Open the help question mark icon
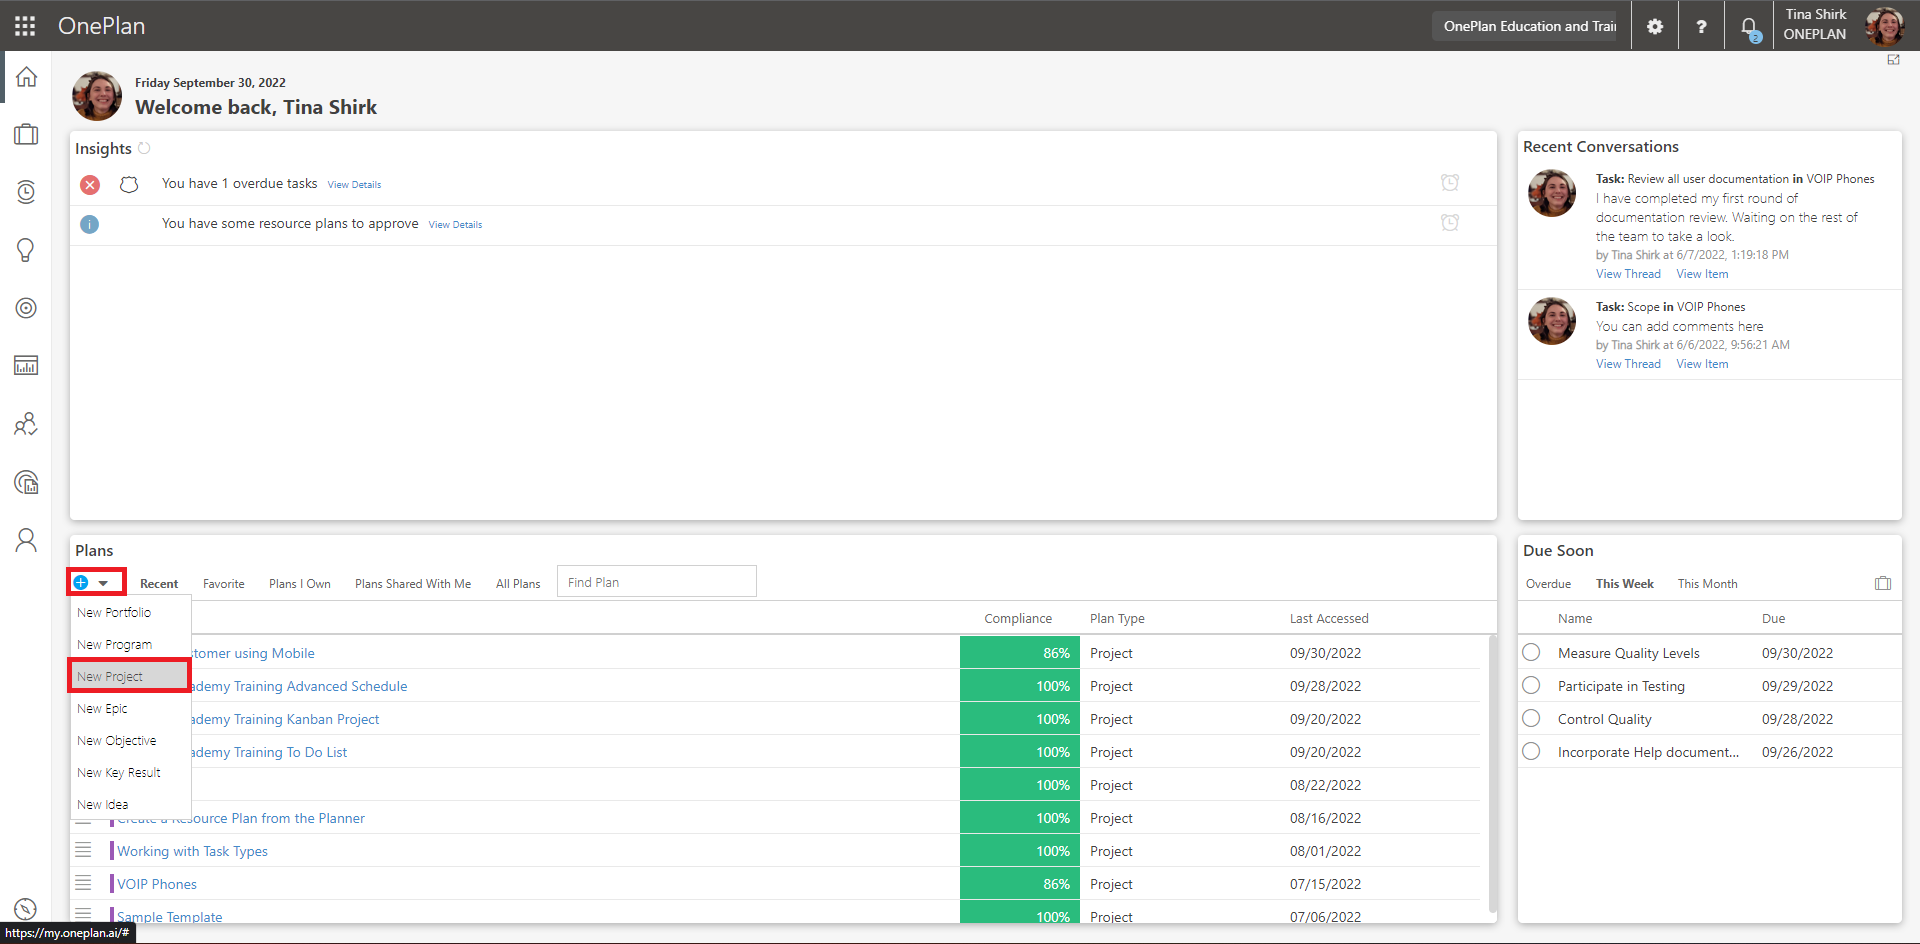1920x944 pixels. pos(1701,26)
